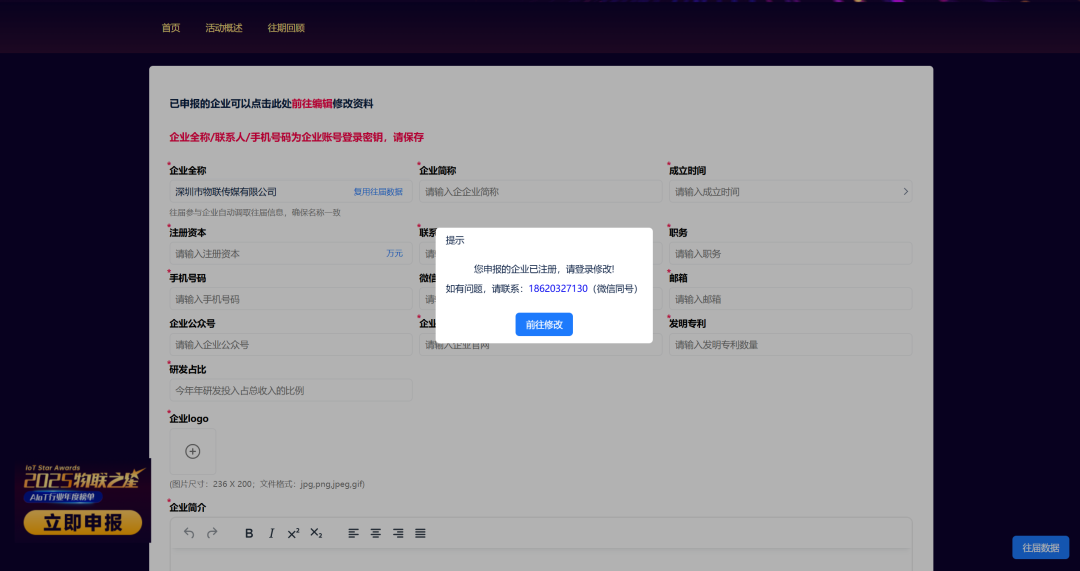Screen dimensions: 1080x571
Task: Click the undo icon in editor toolbar
Action: pyautogui.click(x=189, y=533)
